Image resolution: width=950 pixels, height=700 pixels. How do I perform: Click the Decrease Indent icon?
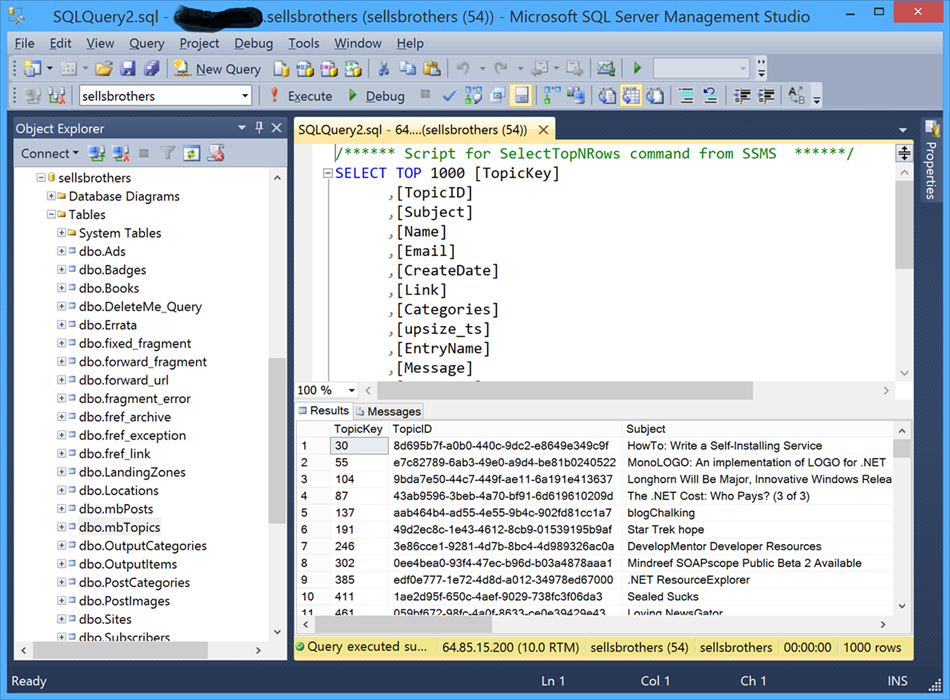click(x=742, y=96)
